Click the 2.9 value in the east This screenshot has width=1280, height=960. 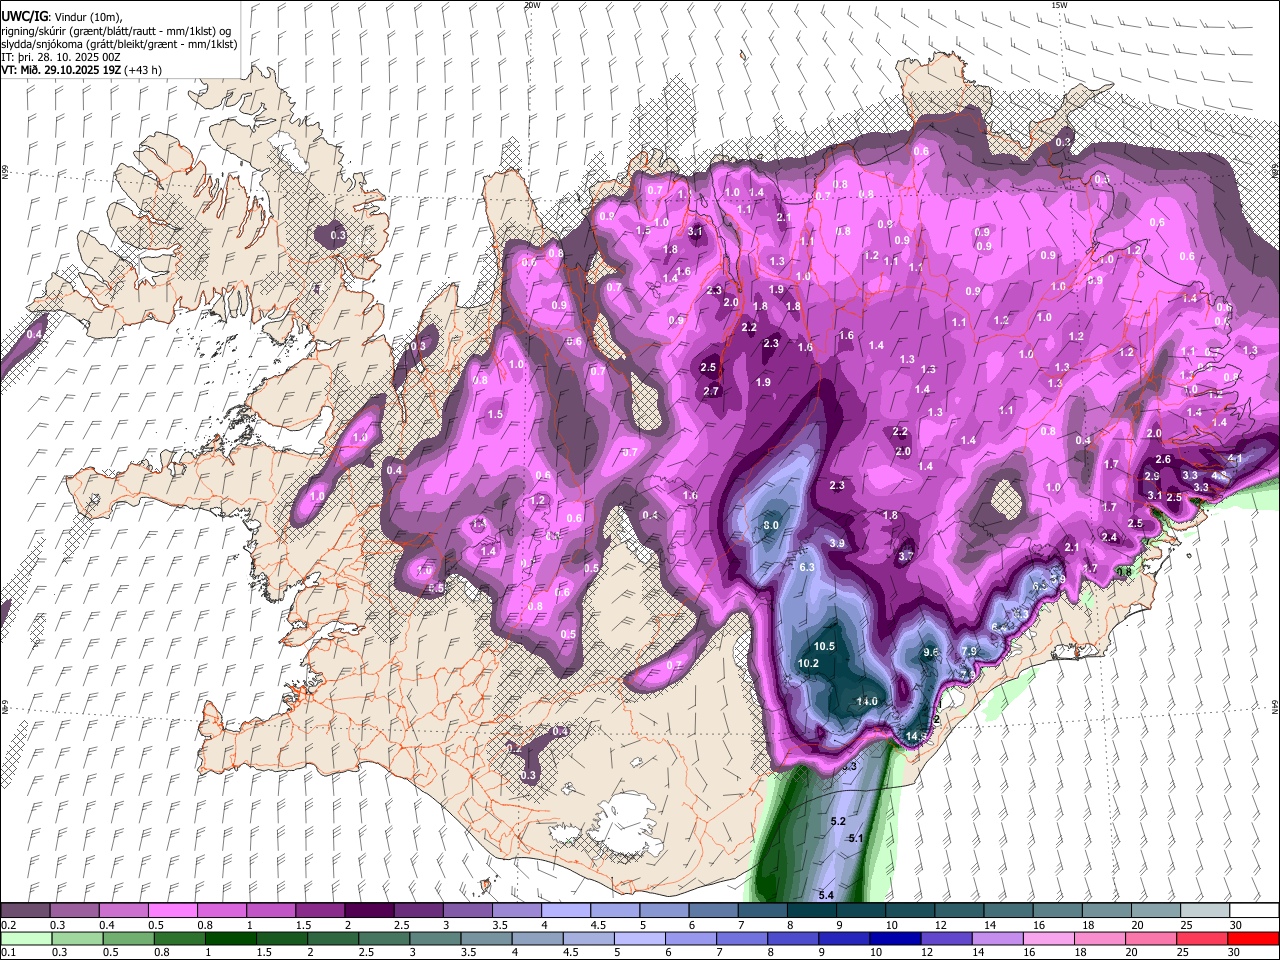click(1152, 476)
